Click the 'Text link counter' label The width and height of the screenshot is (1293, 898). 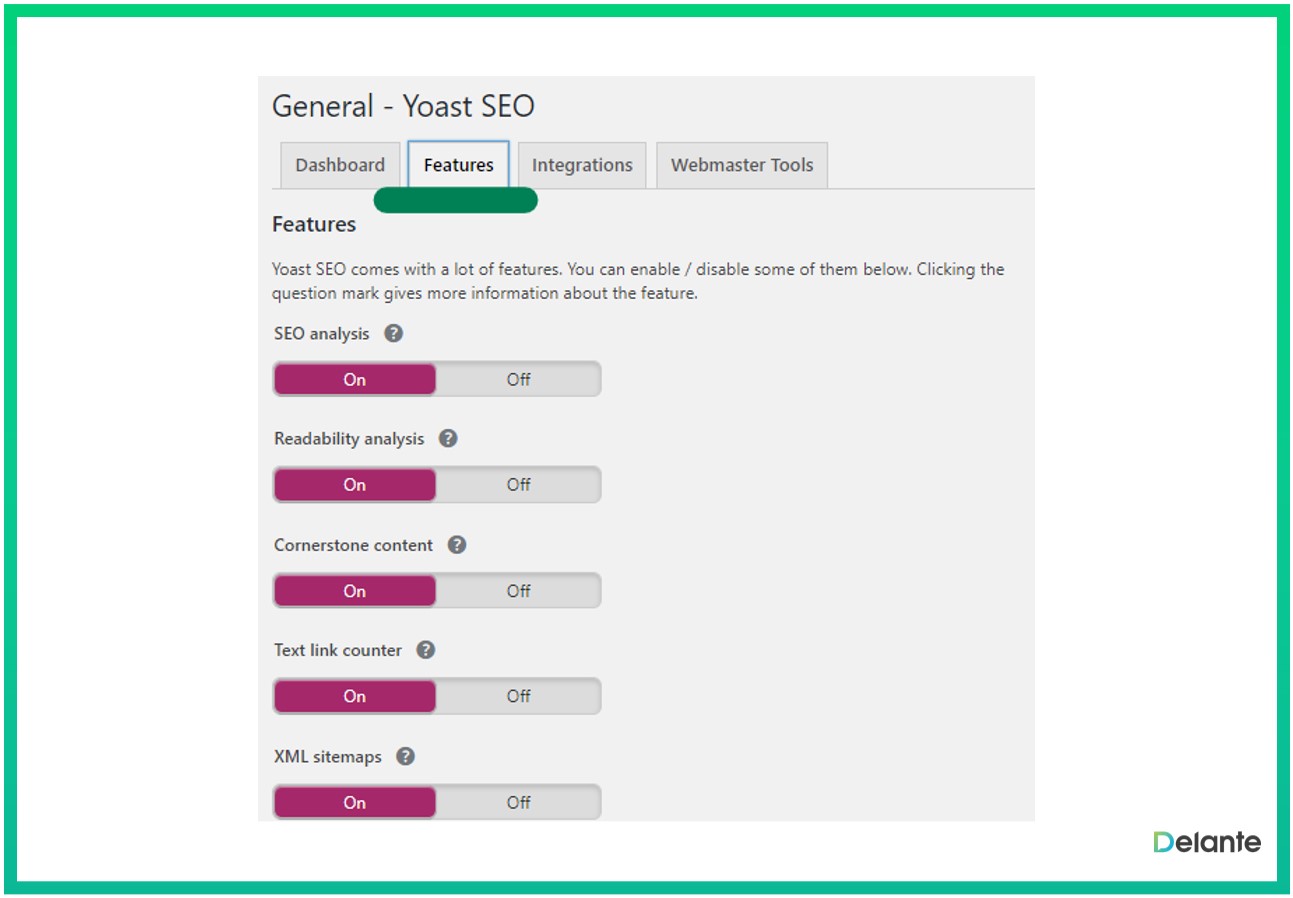(338, 650)
